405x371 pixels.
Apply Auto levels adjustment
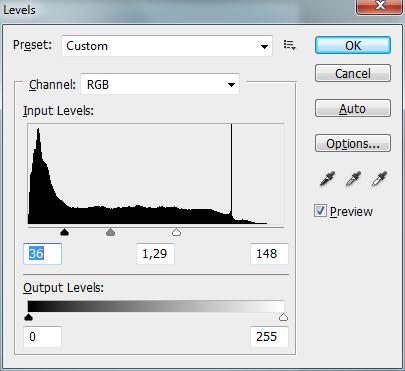point(353,108)
